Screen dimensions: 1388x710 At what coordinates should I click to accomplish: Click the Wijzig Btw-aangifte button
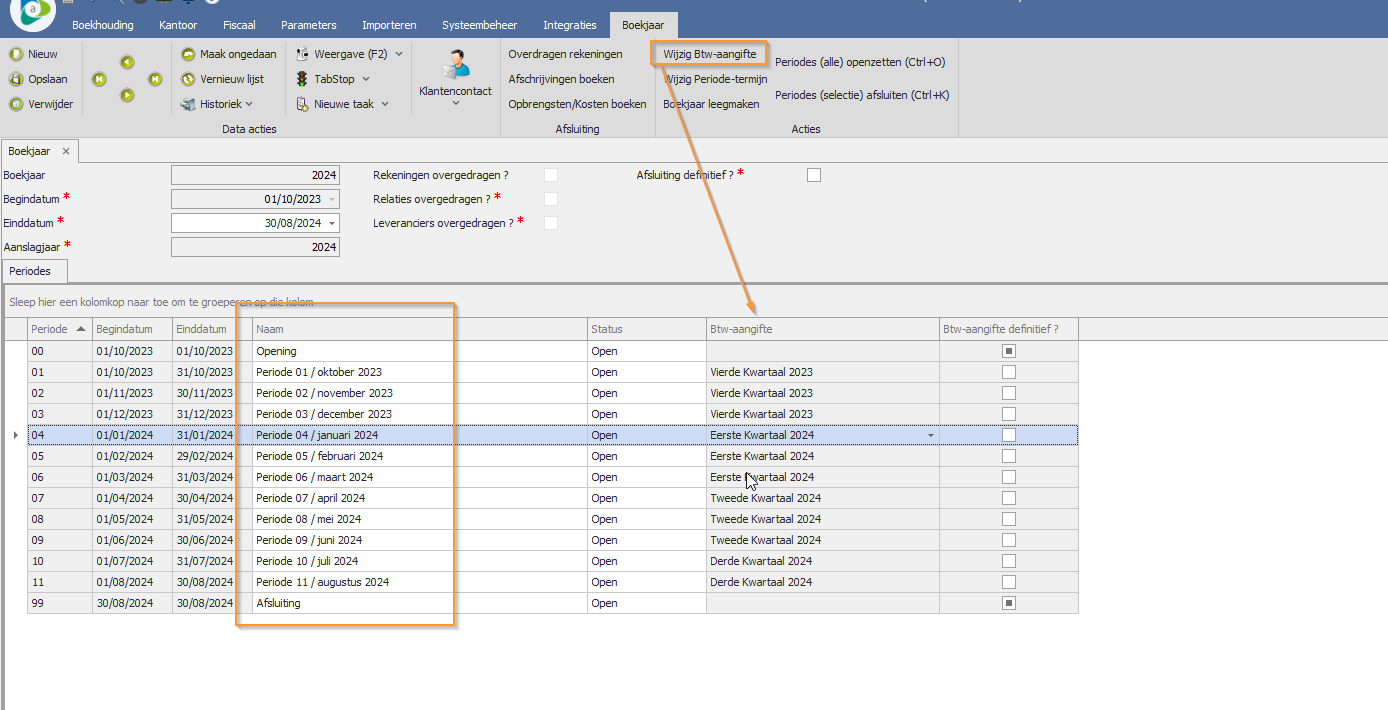(709, 54)
